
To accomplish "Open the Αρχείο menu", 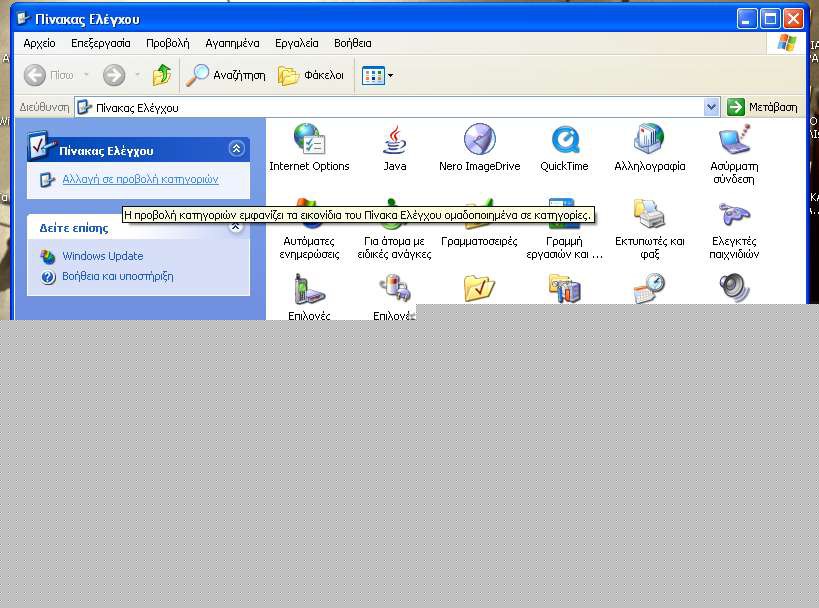I will (39, 43).
